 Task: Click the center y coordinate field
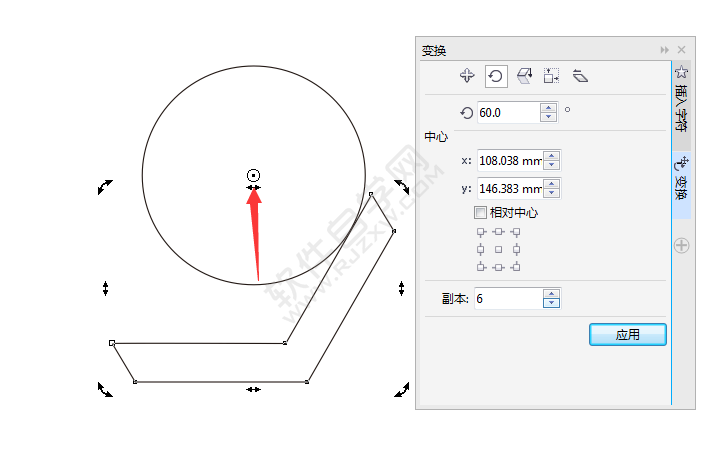(509, 188)
